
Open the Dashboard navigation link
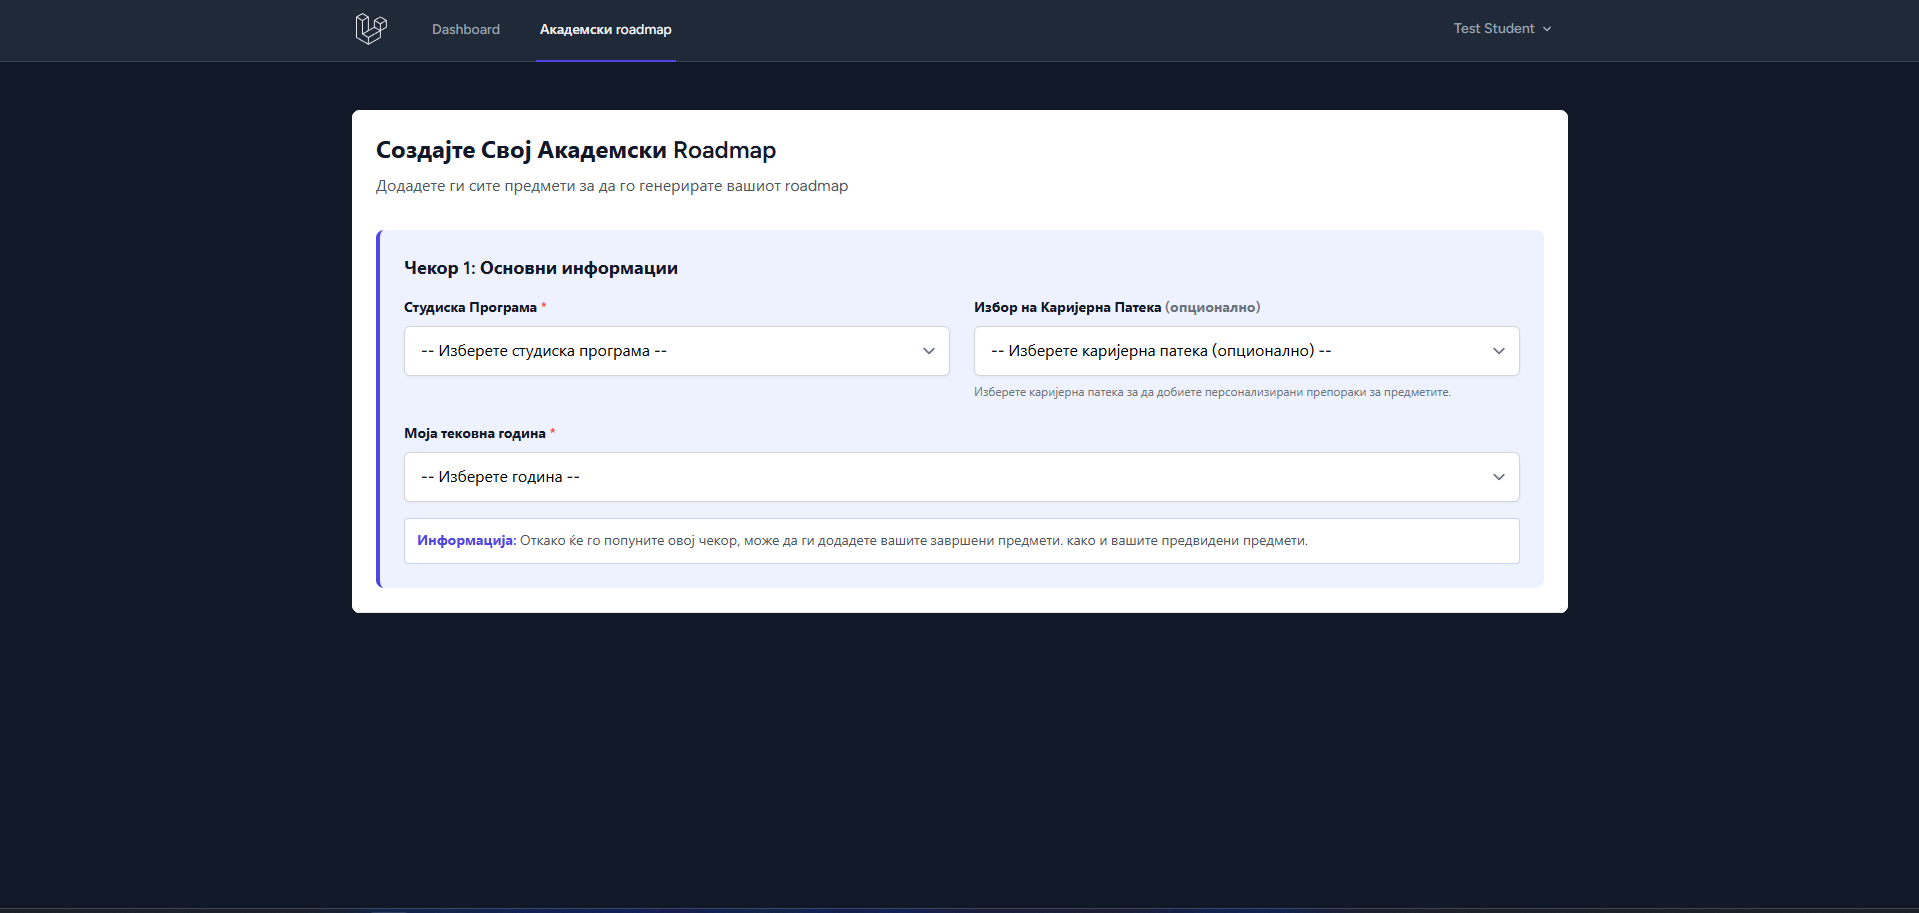(465, 30)
